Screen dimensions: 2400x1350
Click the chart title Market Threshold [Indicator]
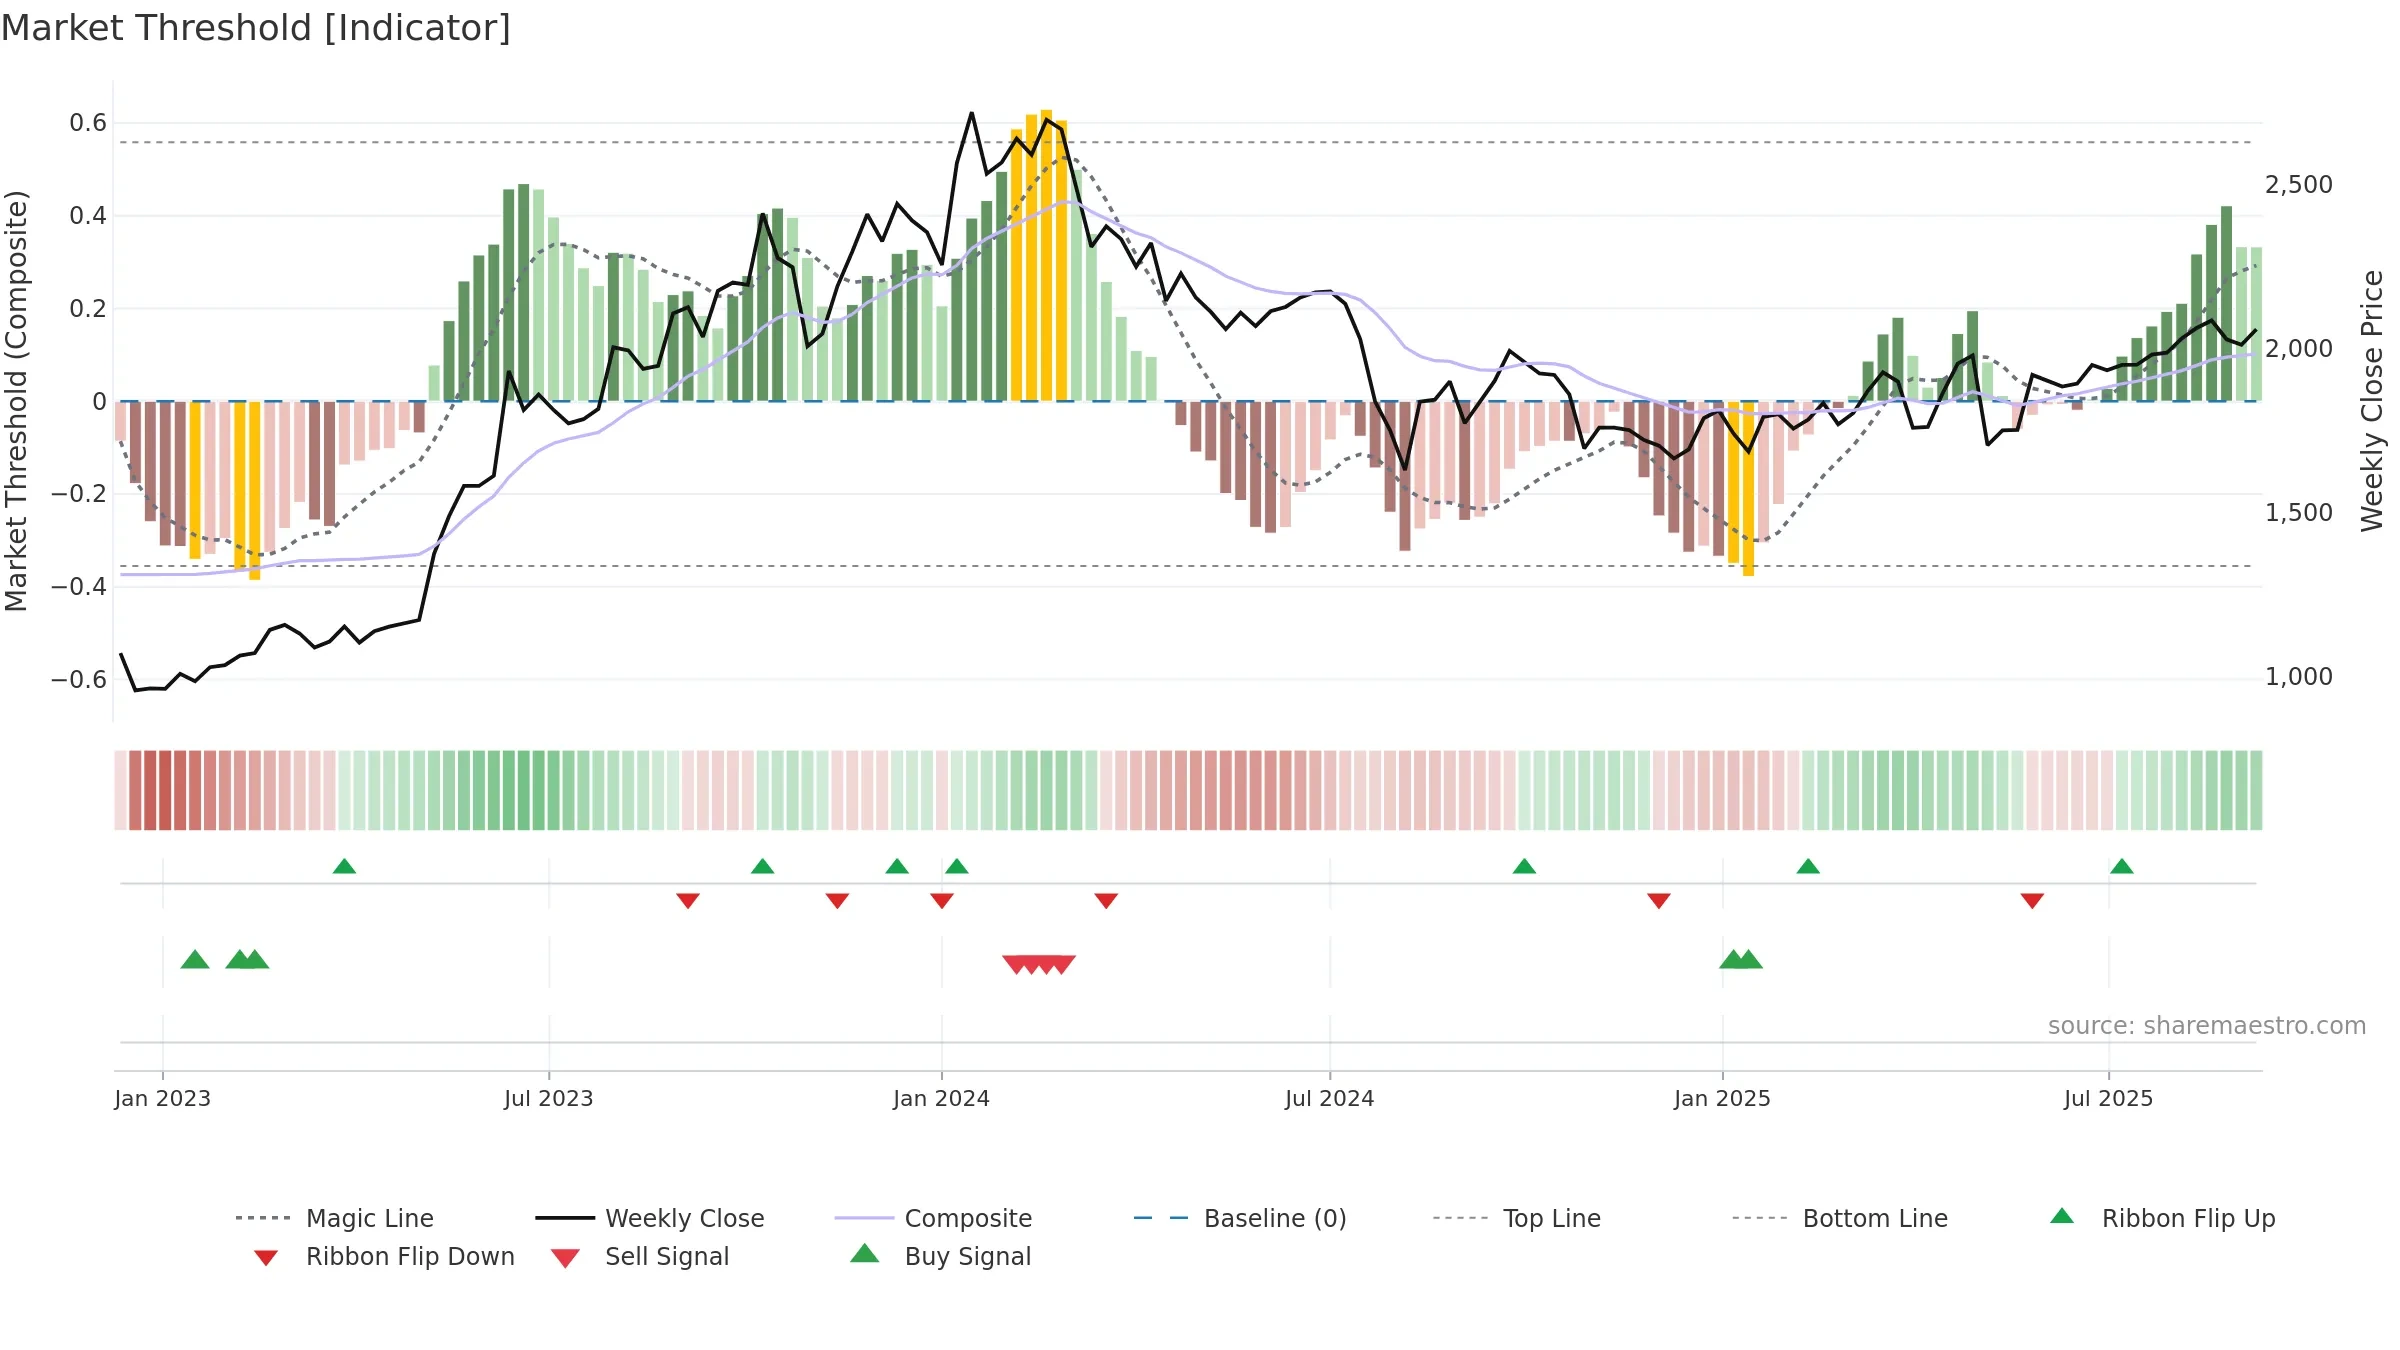click(256, 28)
